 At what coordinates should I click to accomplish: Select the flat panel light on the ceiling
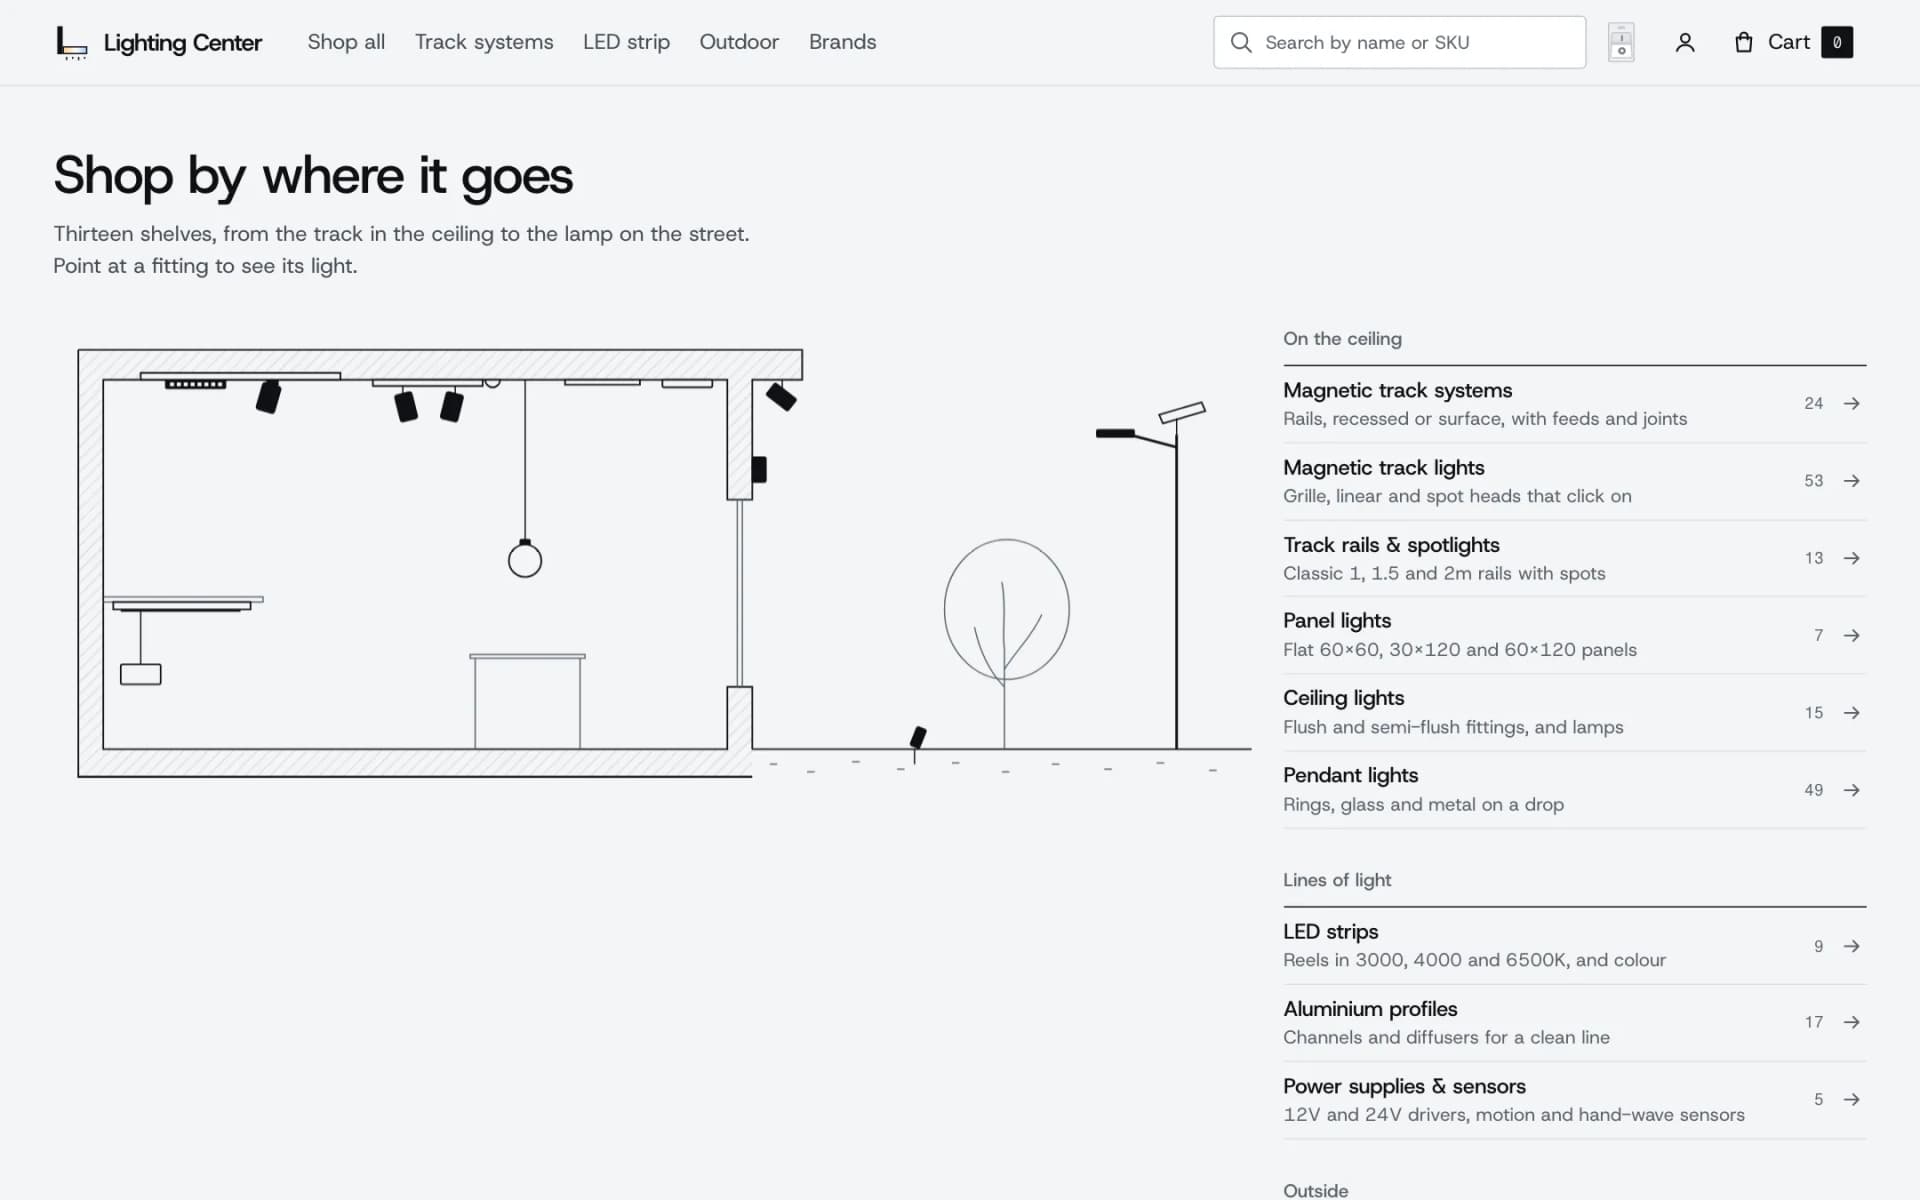(602, 382)
